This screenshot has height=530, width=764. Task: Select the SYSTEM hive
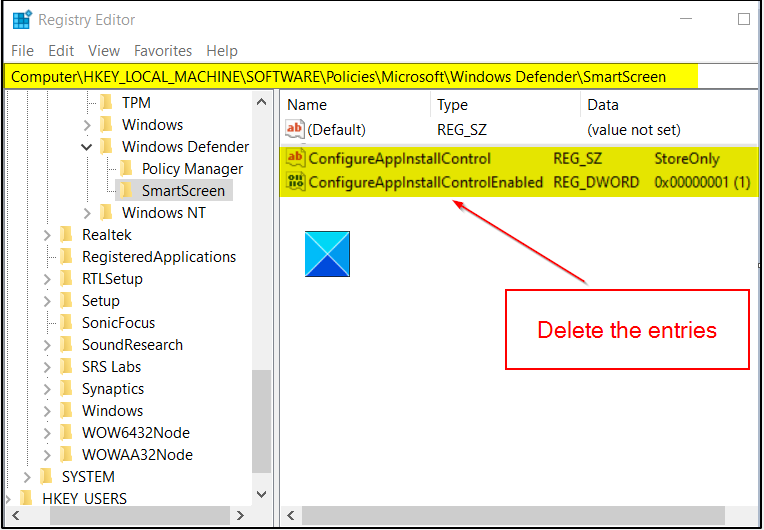click(88, 476)
